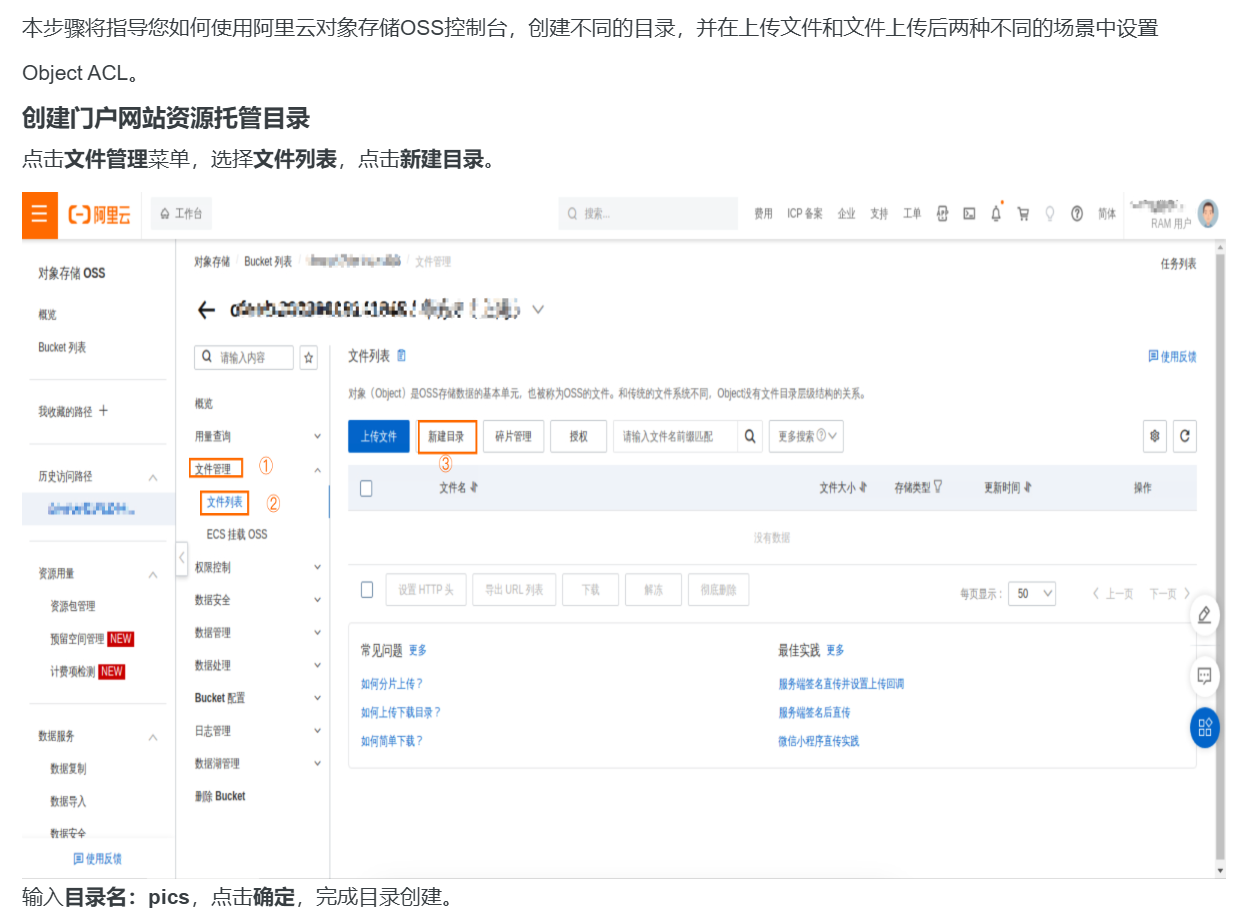The height and width of the screenshot is (920, 1257).
Task: Open the floating pencil edit icon
Action: pos(1204,615)
